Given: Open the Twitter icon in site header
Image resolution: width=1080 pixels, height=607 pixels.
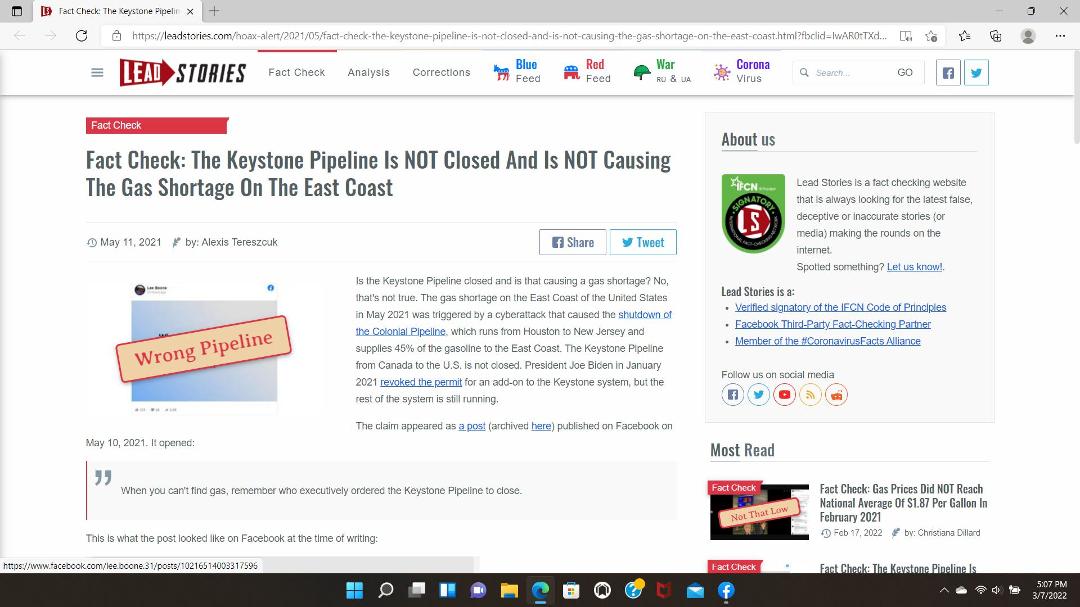Looking at the screenshot, I should click(x=976, y=72).
